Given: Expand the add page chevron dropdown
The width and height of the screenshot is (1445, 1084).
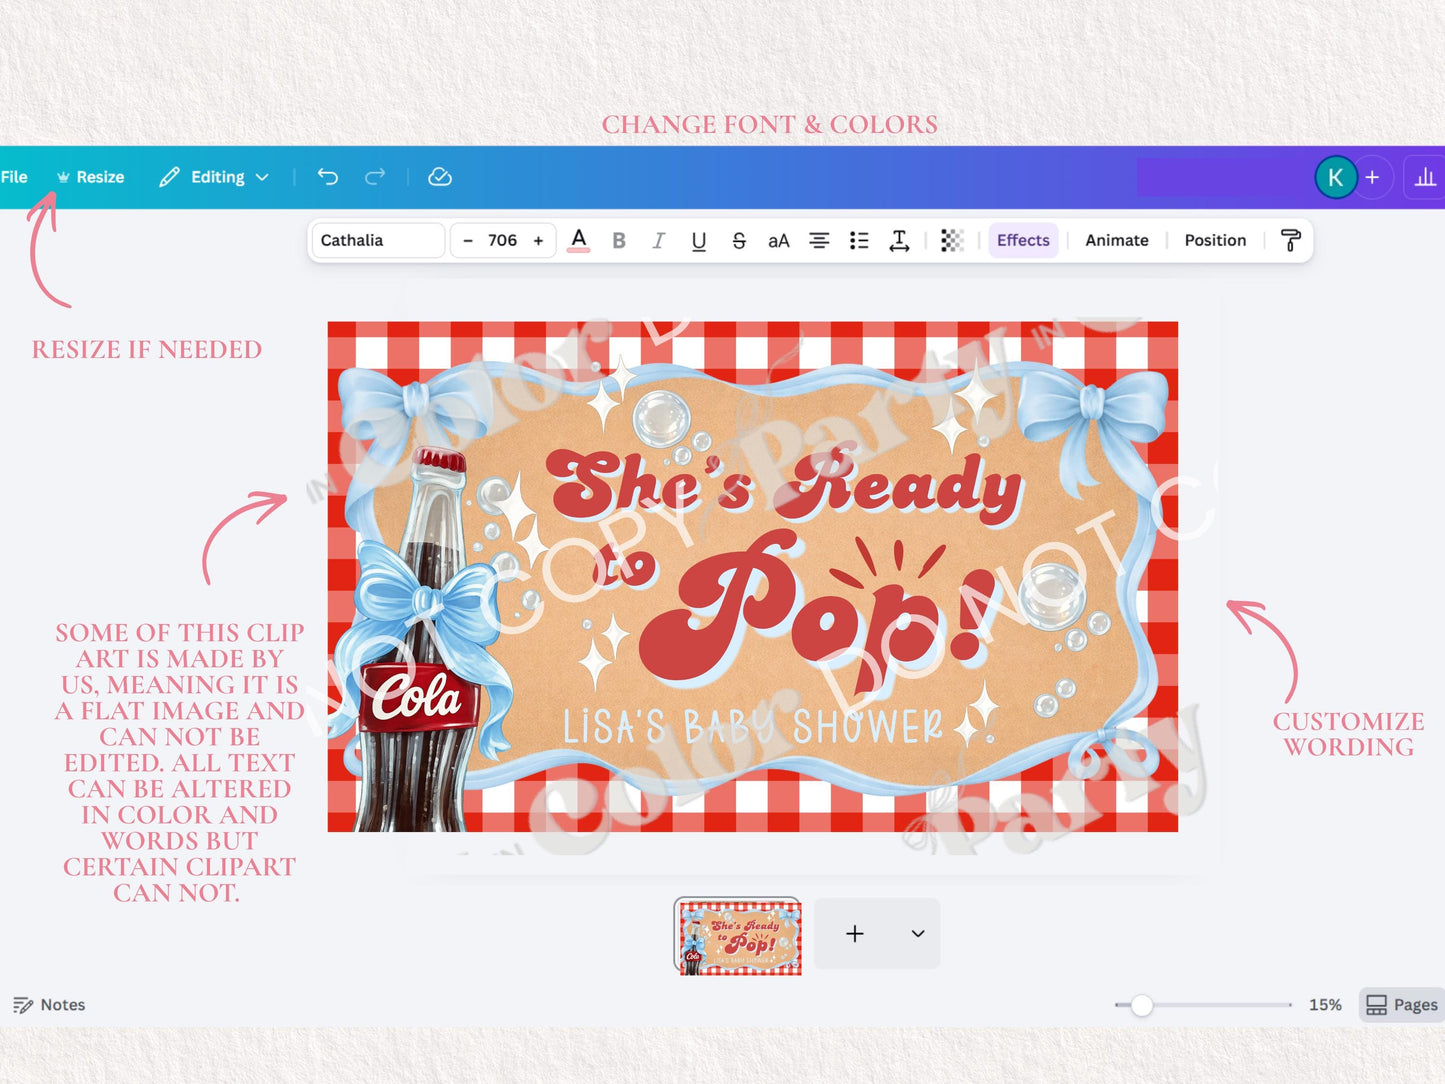Looking at the screenshot, I should tap(918, 933).
